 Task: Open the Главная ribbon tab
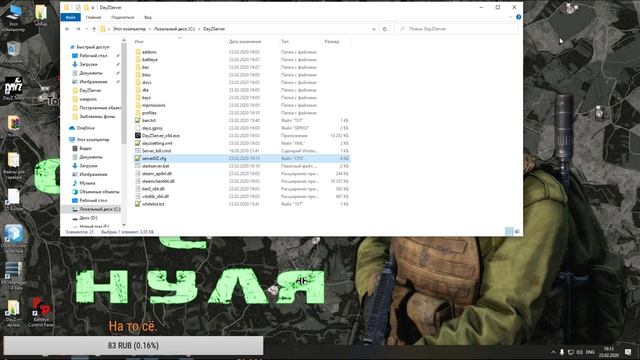pyautogui.click(x=93, y=17)
